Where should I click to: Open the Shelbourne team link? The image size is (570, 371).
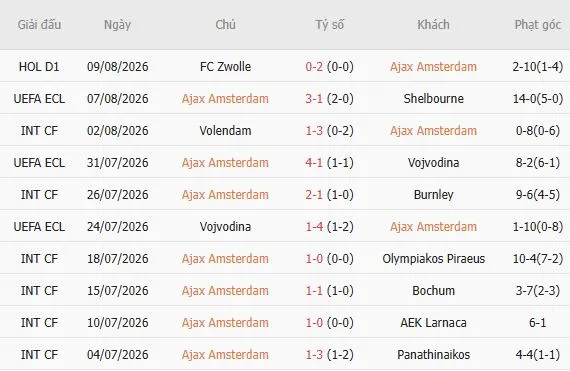tap(433, 99)
